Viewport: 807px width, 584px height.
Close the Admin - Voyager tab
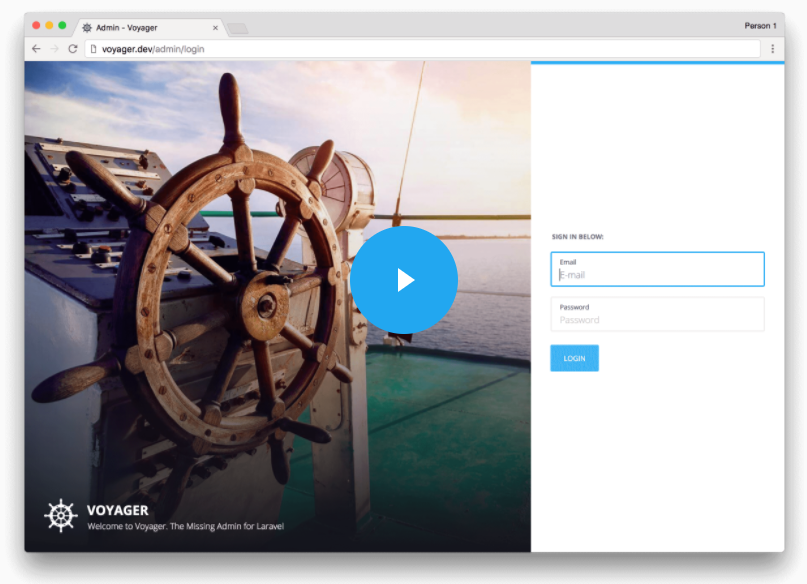[x=215, y=27]
